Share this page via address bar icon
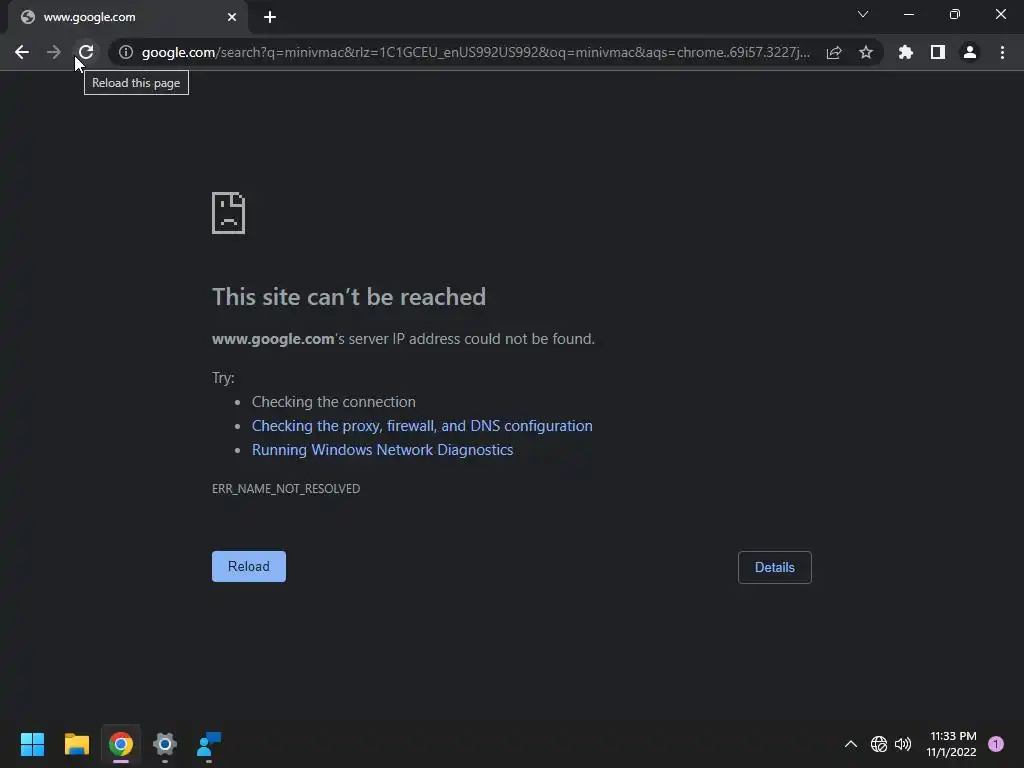Image resolution: width=1024 pixels, height=768 pixels. click(x=834, y=52)
